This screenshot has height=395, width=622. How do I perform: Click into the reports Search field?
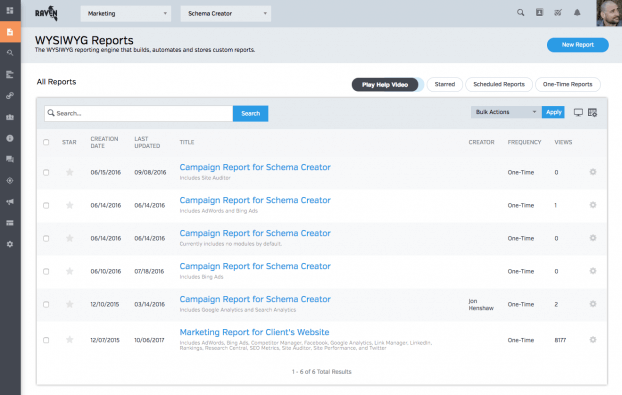(x=138, y=113)
